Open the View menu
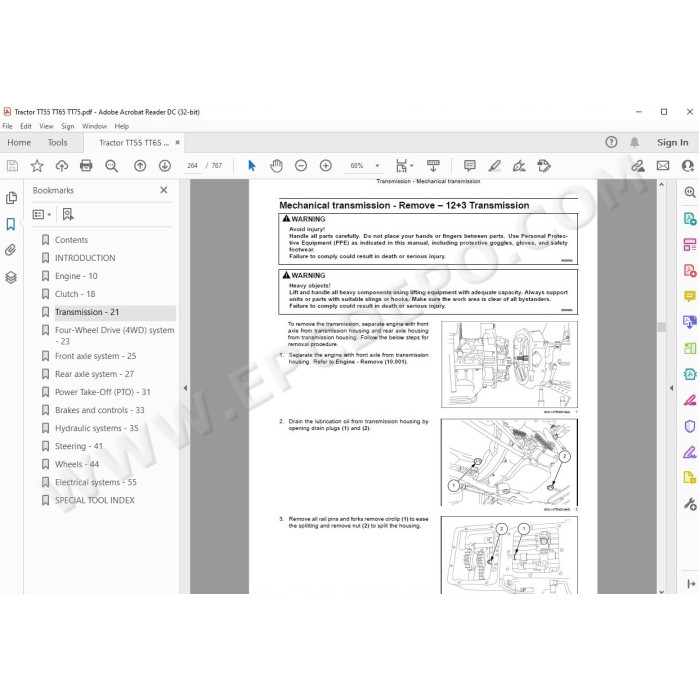This screenshot has width=700, height=700. [46, 126]
